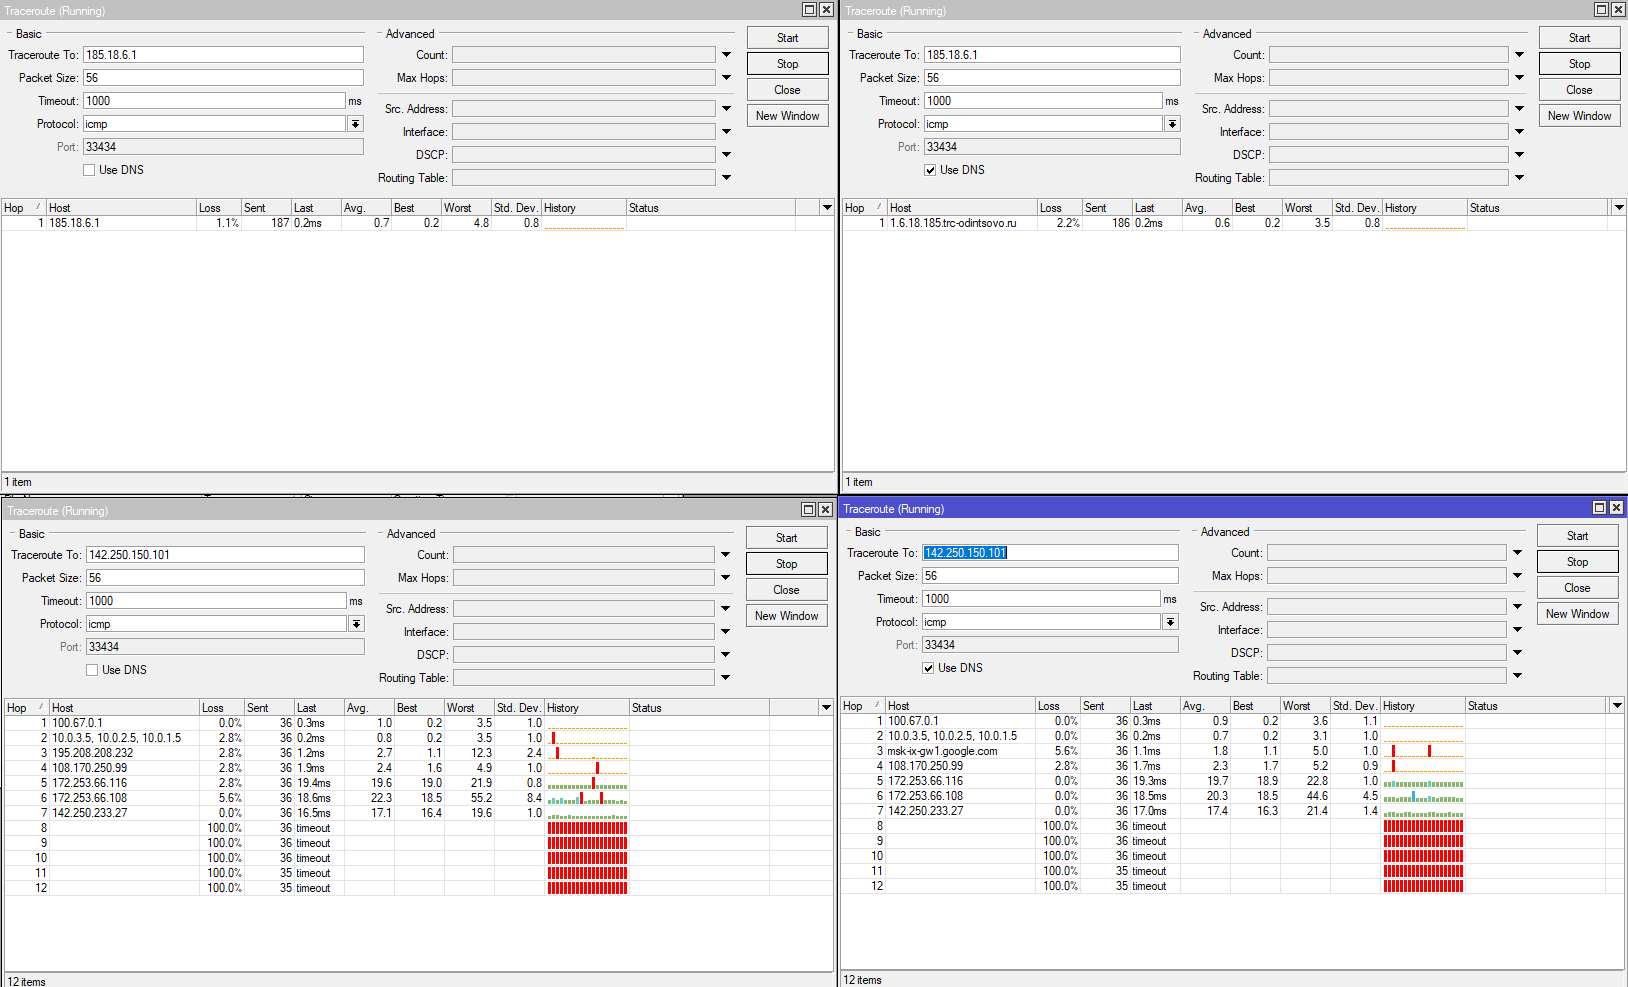Open column chooser arrow in top-right table header
The height and width of the screenshot is (987, 1628).
1619,208
